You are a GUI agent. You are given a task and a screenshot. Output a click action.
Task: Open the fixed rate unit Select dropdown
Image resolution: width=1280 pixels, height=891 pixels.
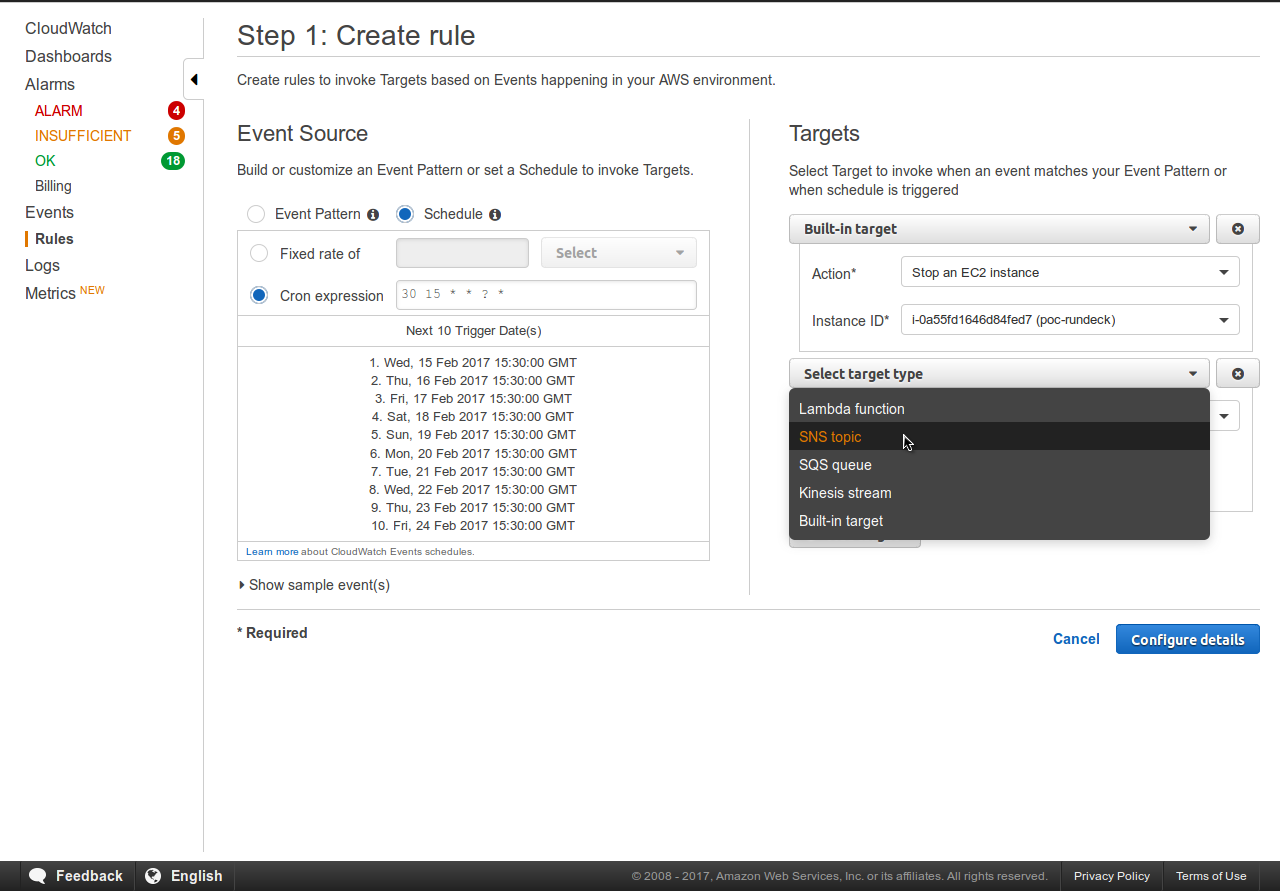pyautogui.click(x=619, y=253)
